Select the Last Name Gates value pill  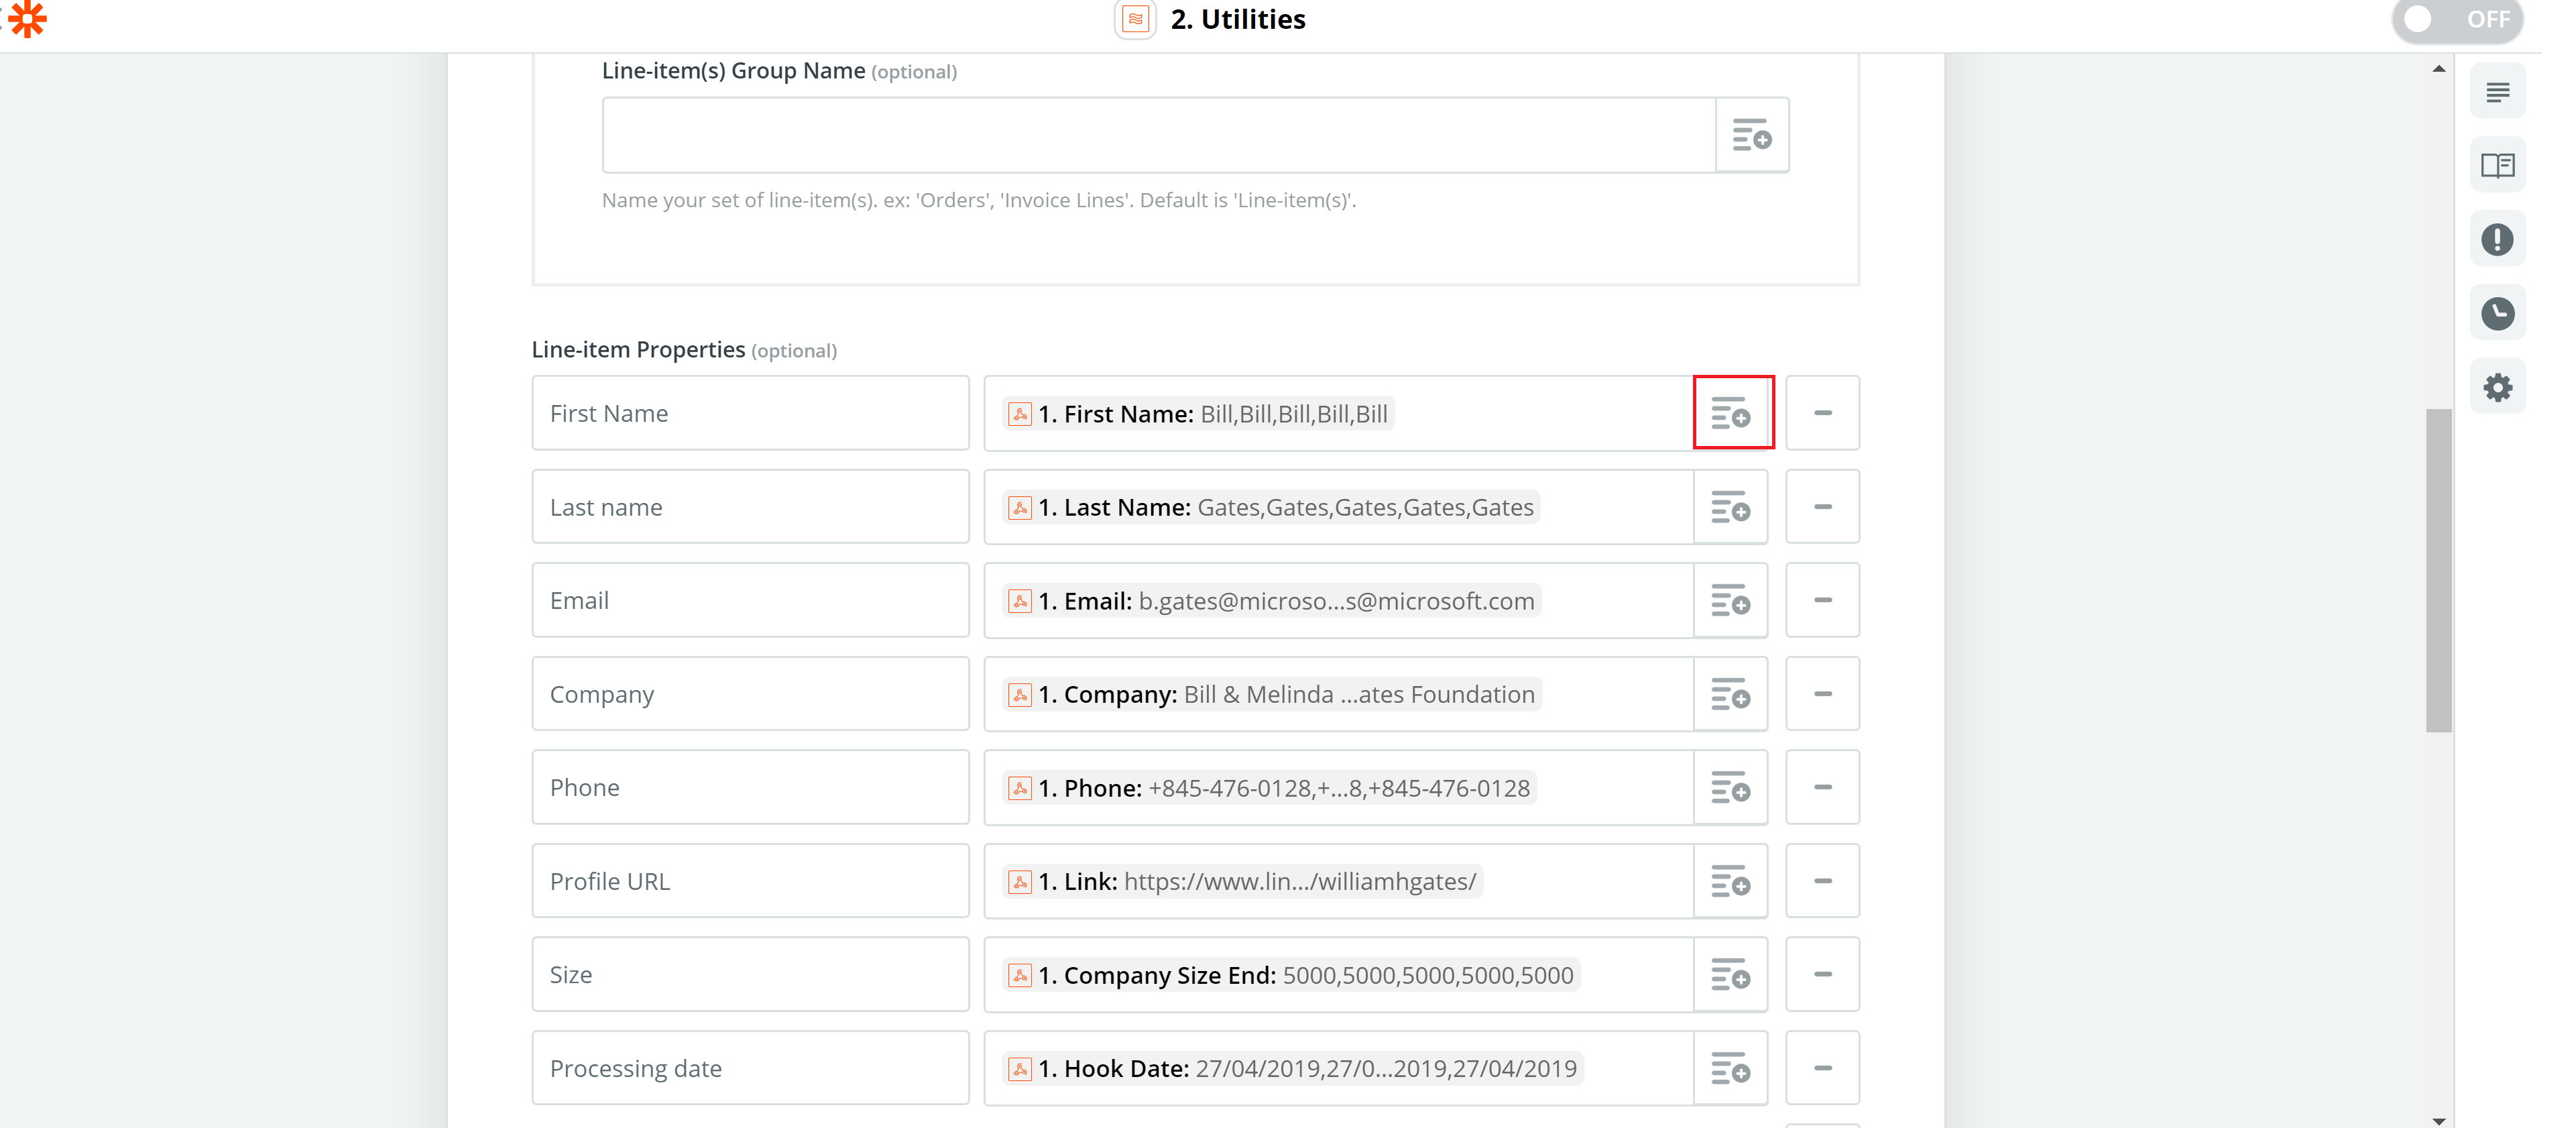(1271, 507)
